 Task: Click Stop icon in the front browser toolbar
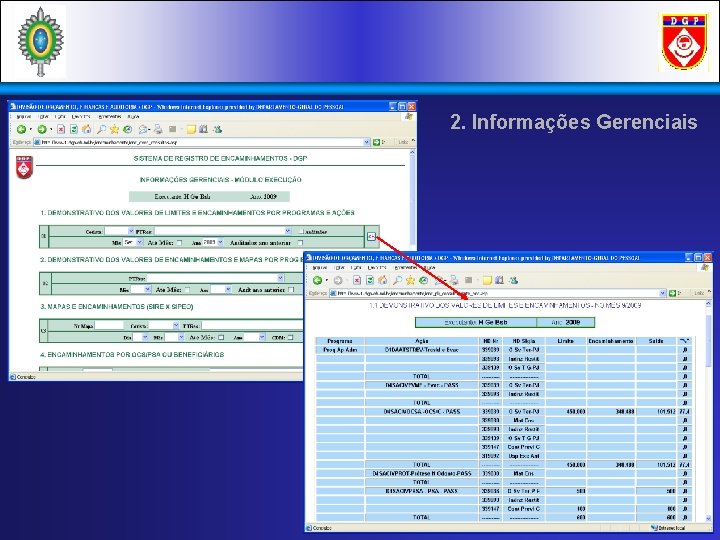(x=357, y=280)
